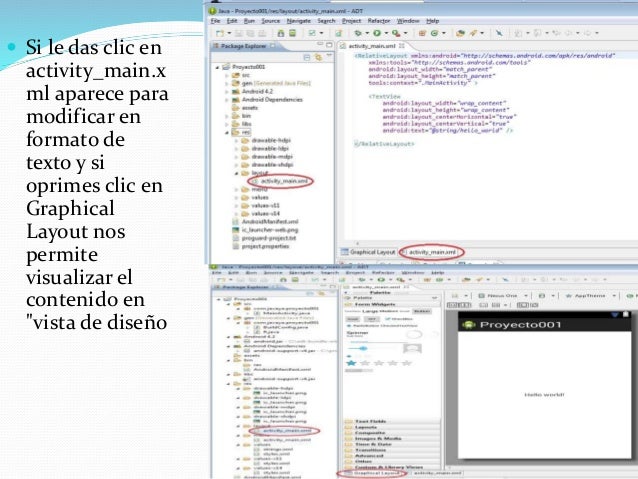Screen dimensions: 638x479
Task: Click the Print icon in XML editor window toolbar
Action: [x=262, y=33]
